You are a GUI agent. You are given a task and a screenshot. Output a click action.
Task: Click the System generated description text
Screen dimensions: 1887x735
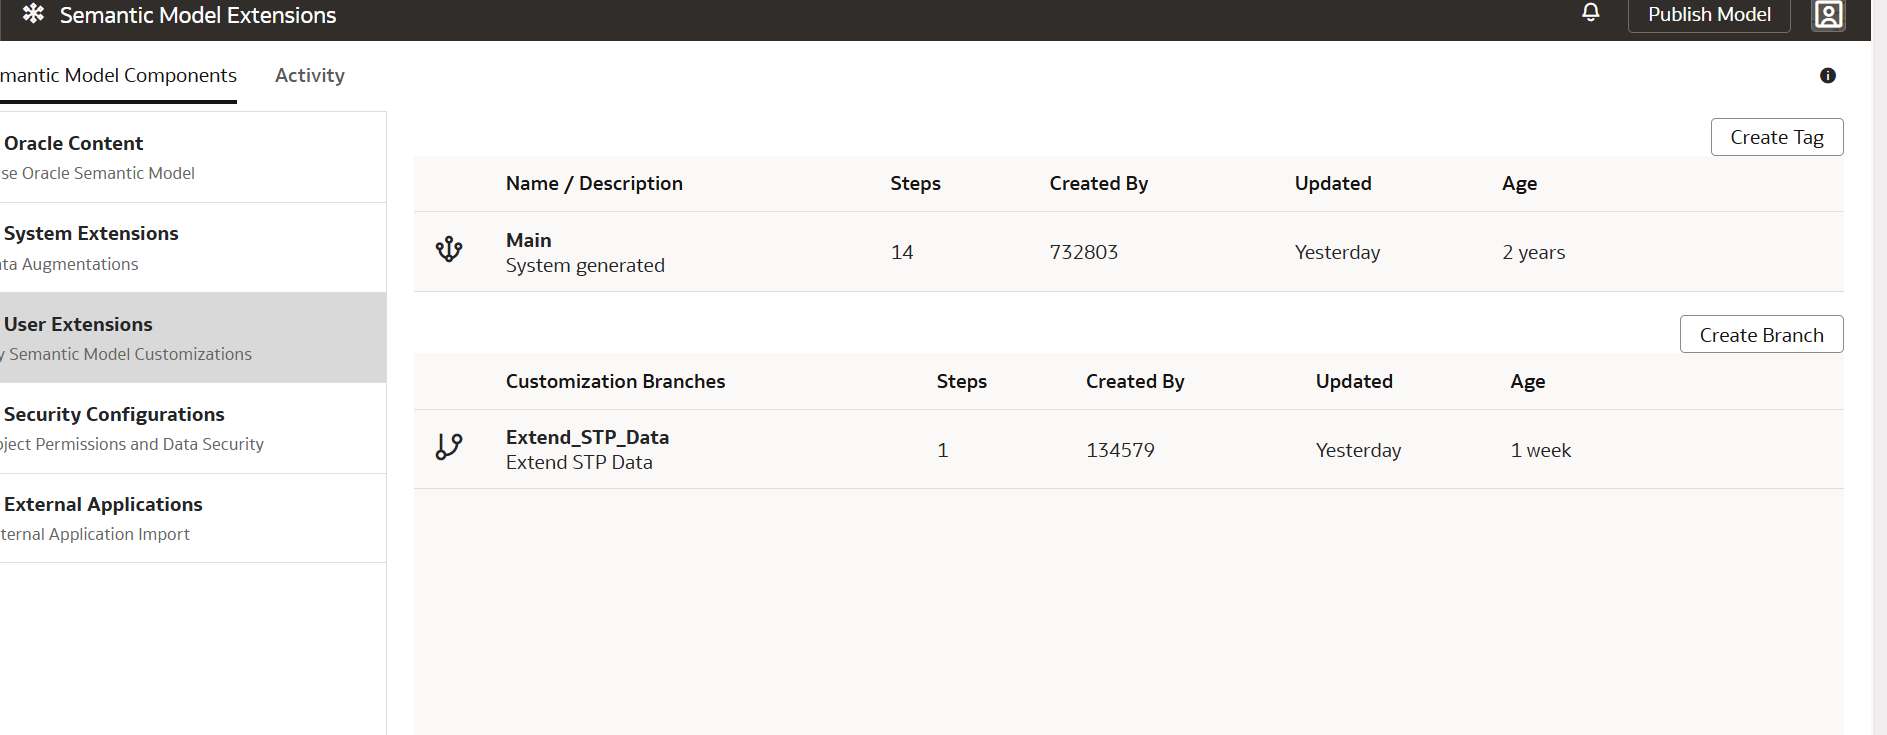tap(585, 265)
